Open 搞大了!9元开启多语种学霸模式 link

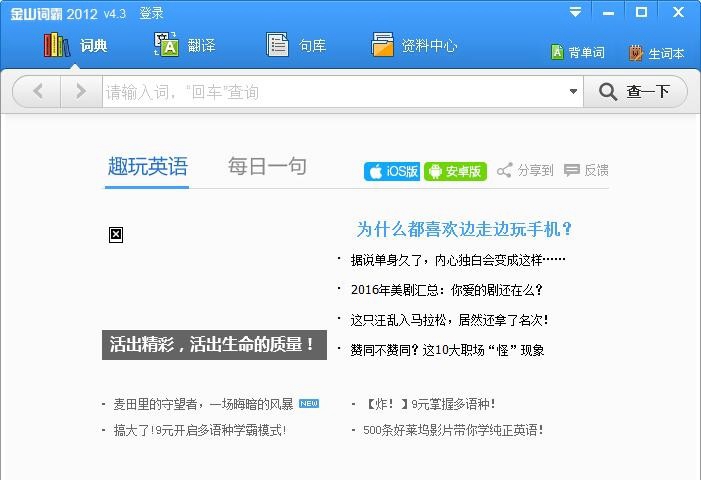click(x=200, y=430)
